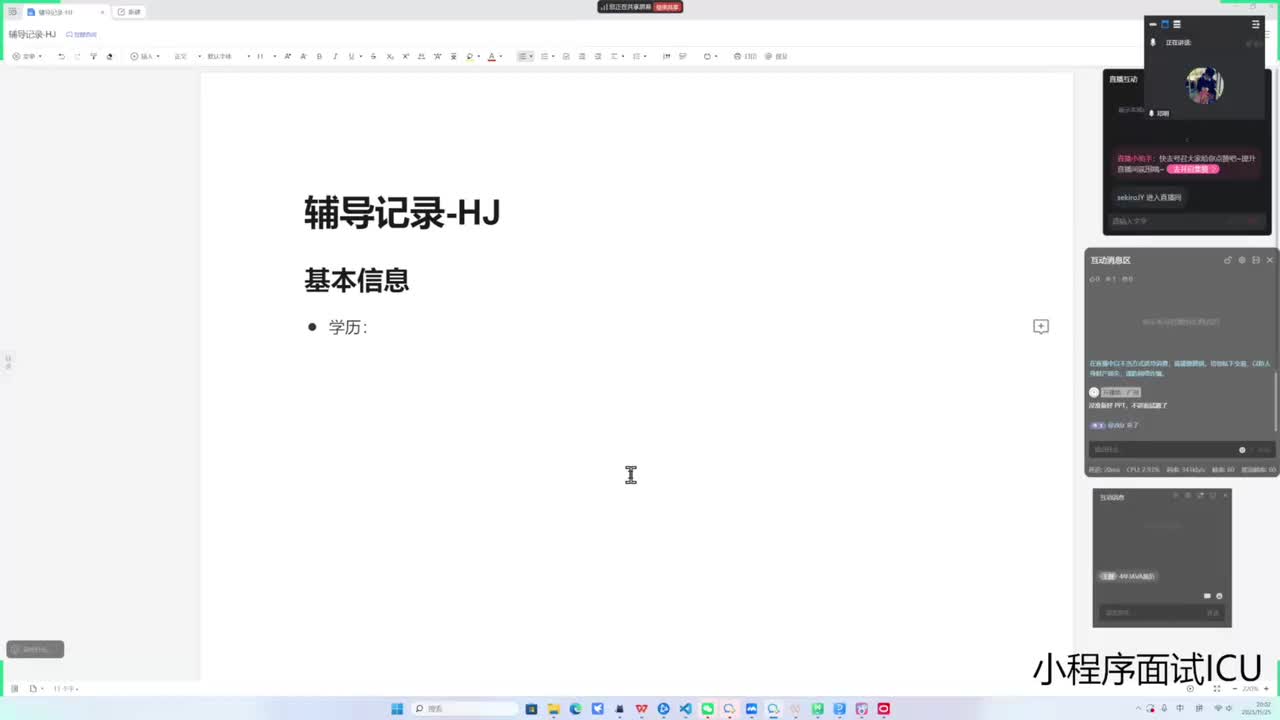Click the microphone icon in the speaker panel
1280x720 pixels.
click(1153, 42)
